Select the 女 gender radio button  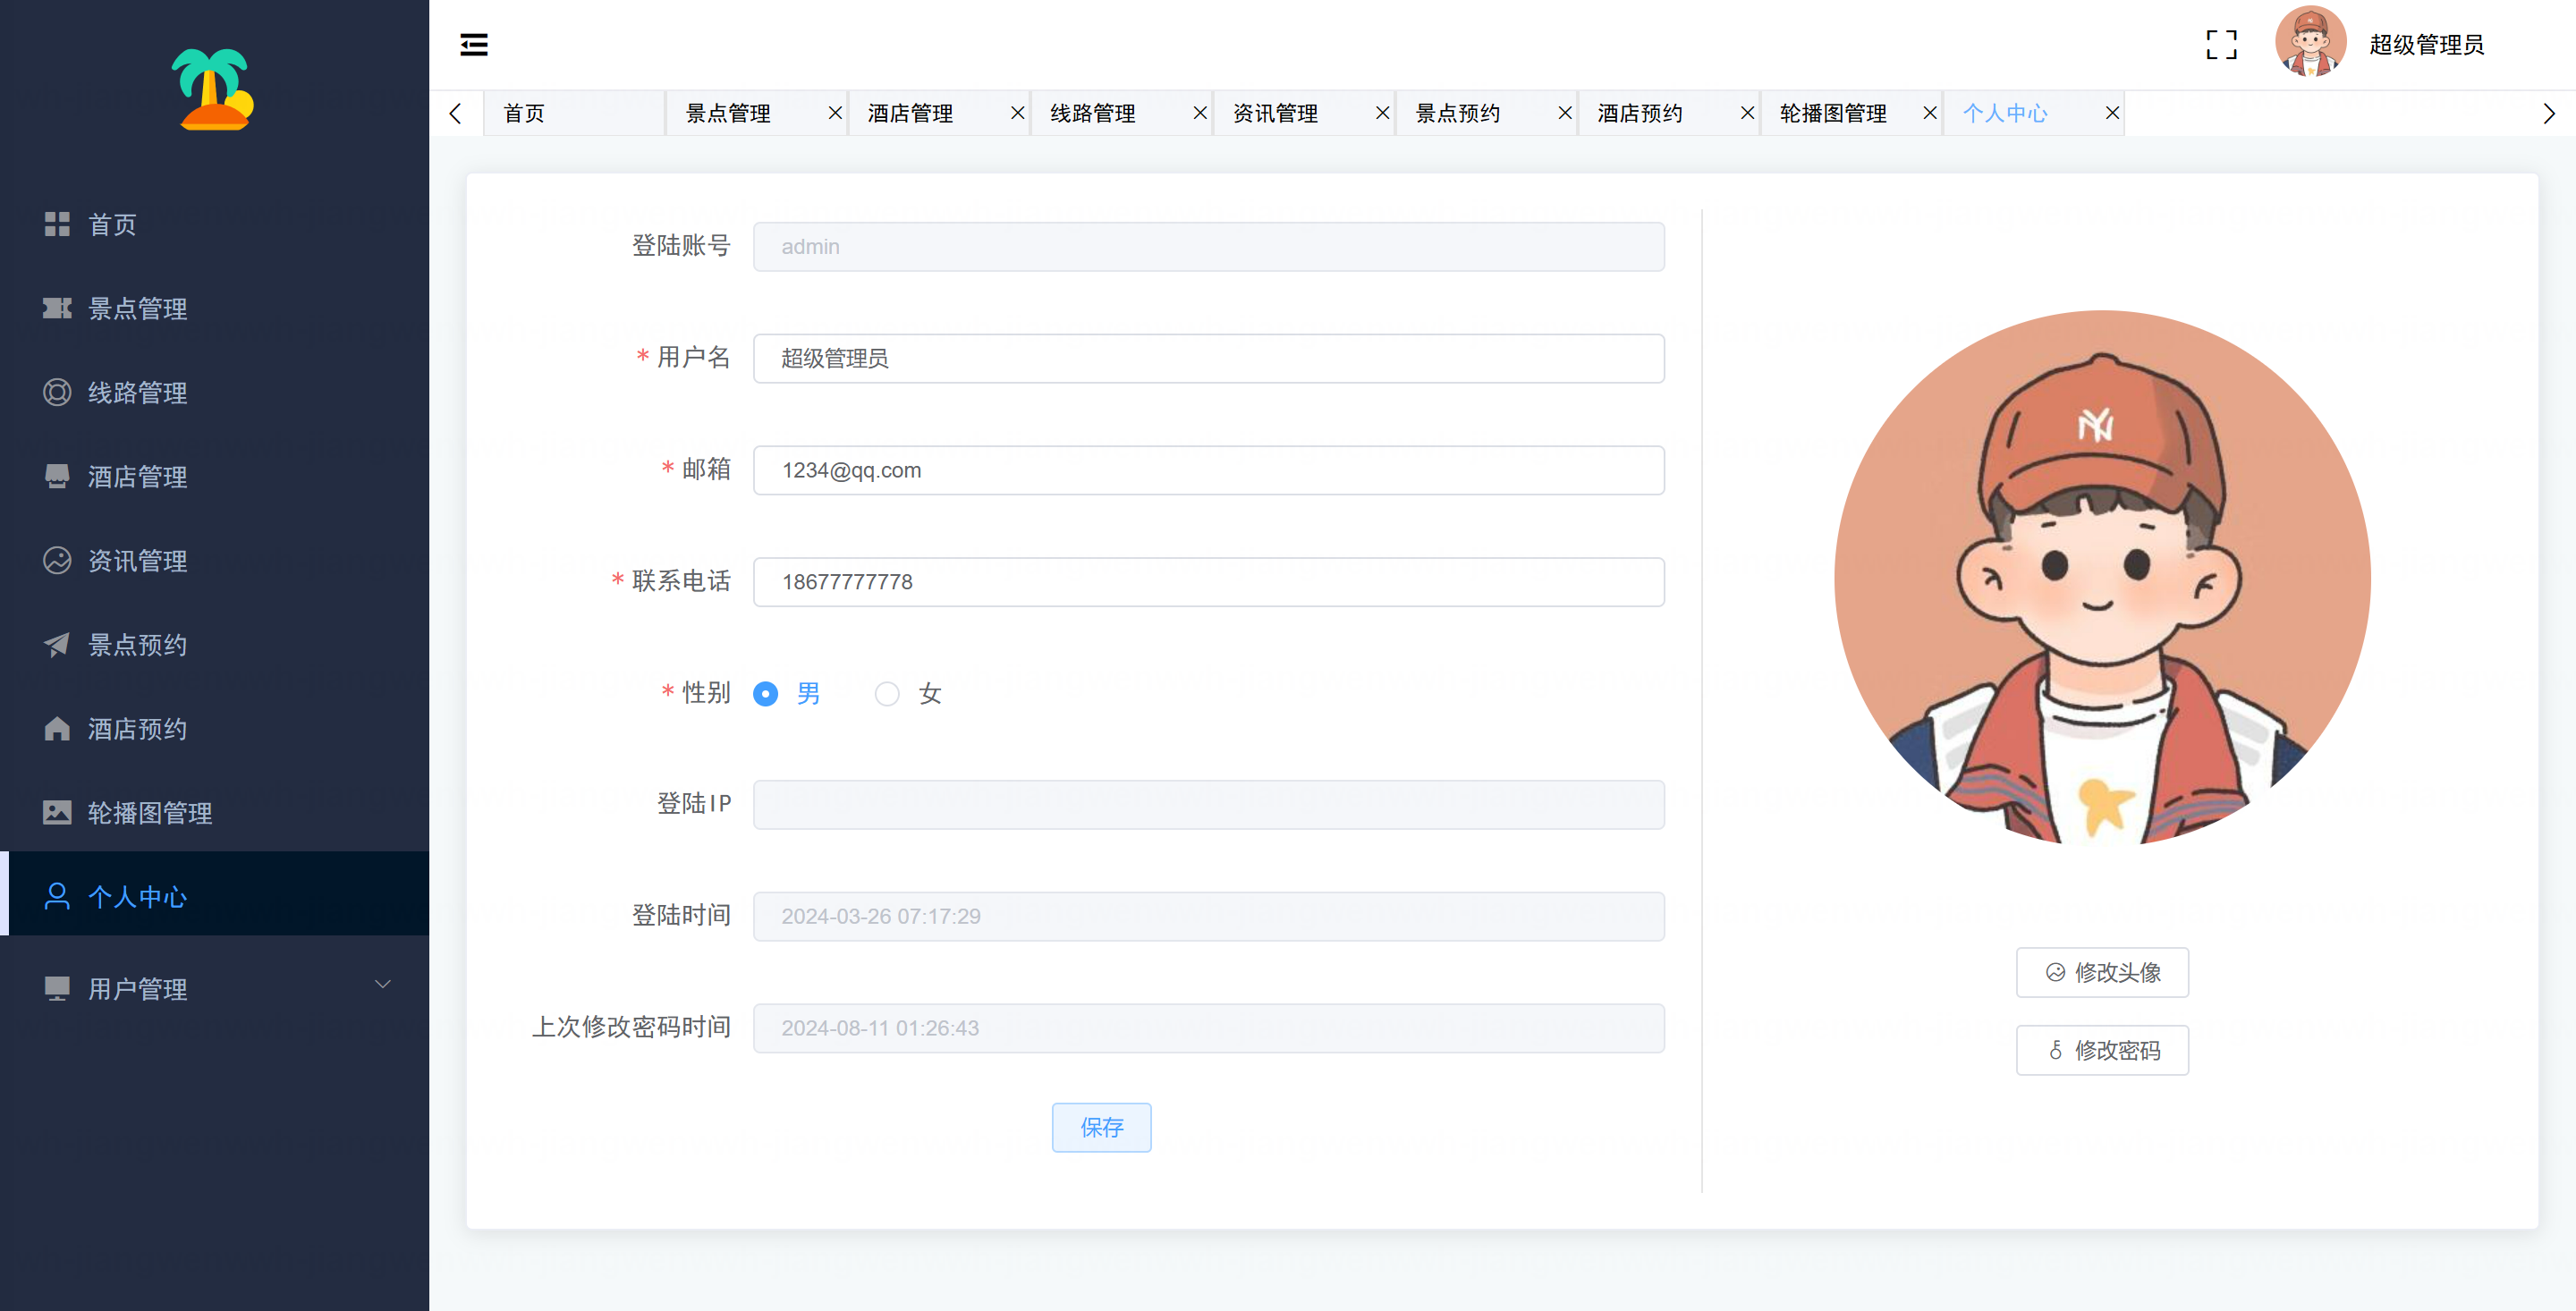pyautogui.click(x=887, y=694)
